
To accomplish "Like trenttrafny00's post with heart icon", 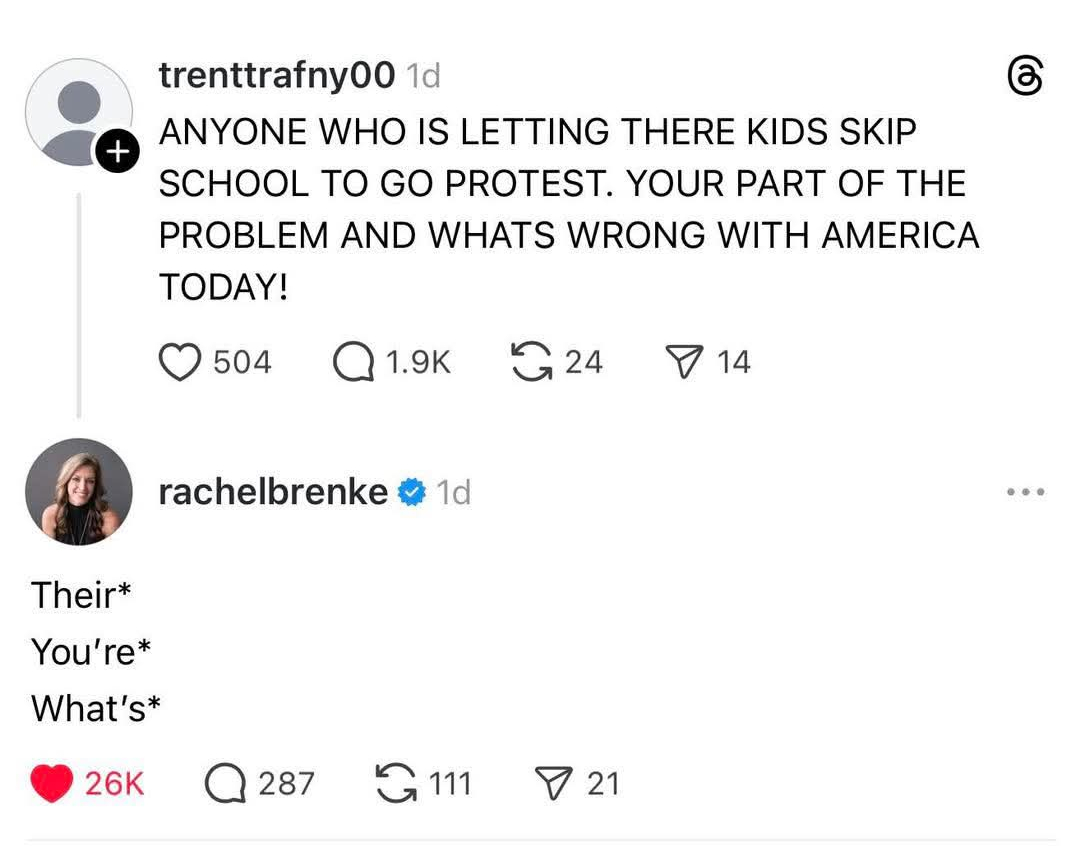I will (x=181, y=362).
